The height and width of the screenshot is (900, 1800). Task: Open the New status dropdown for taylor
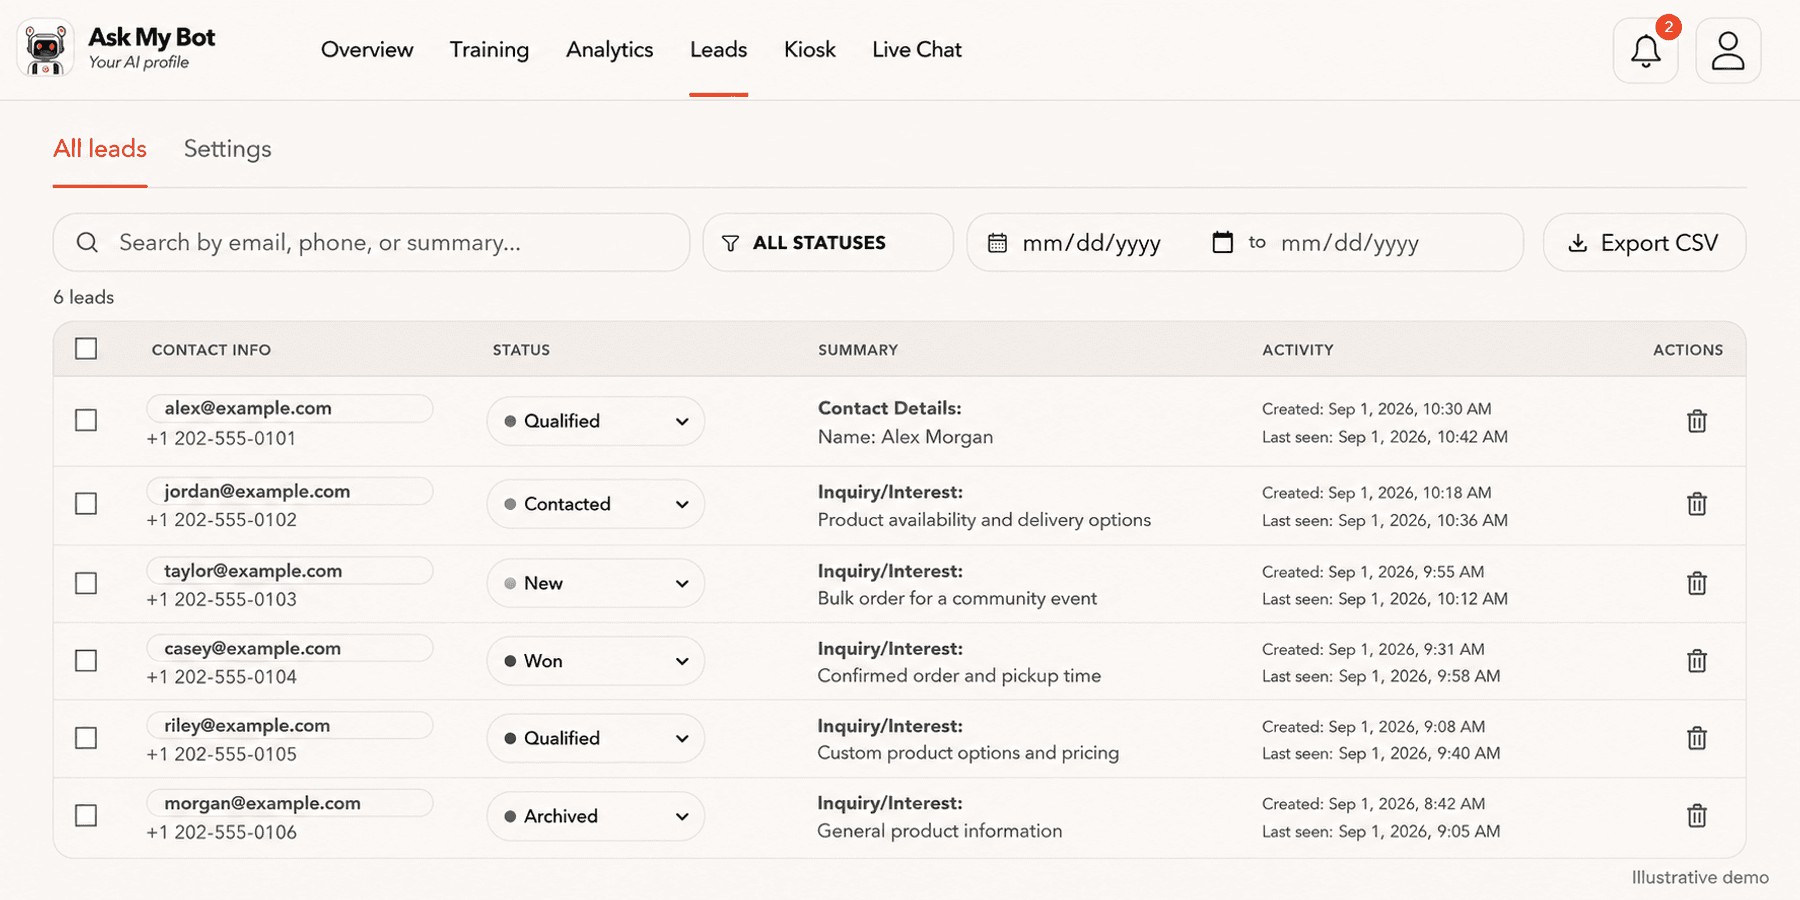pos(596,583)
